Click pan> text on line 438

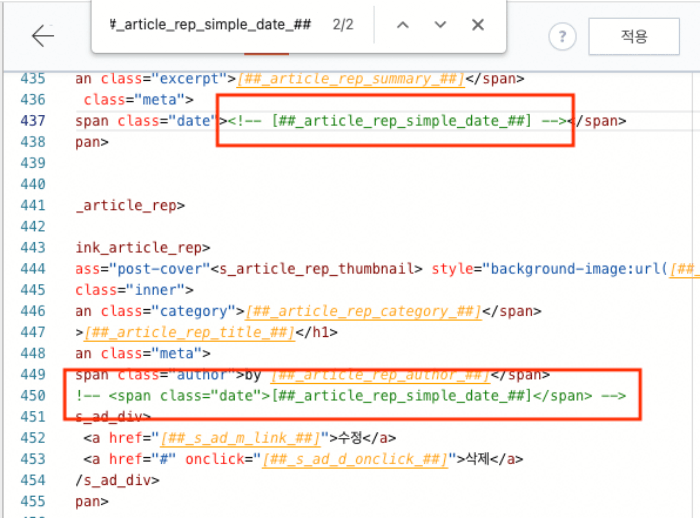pyautogui.click(x=92, y=142)
